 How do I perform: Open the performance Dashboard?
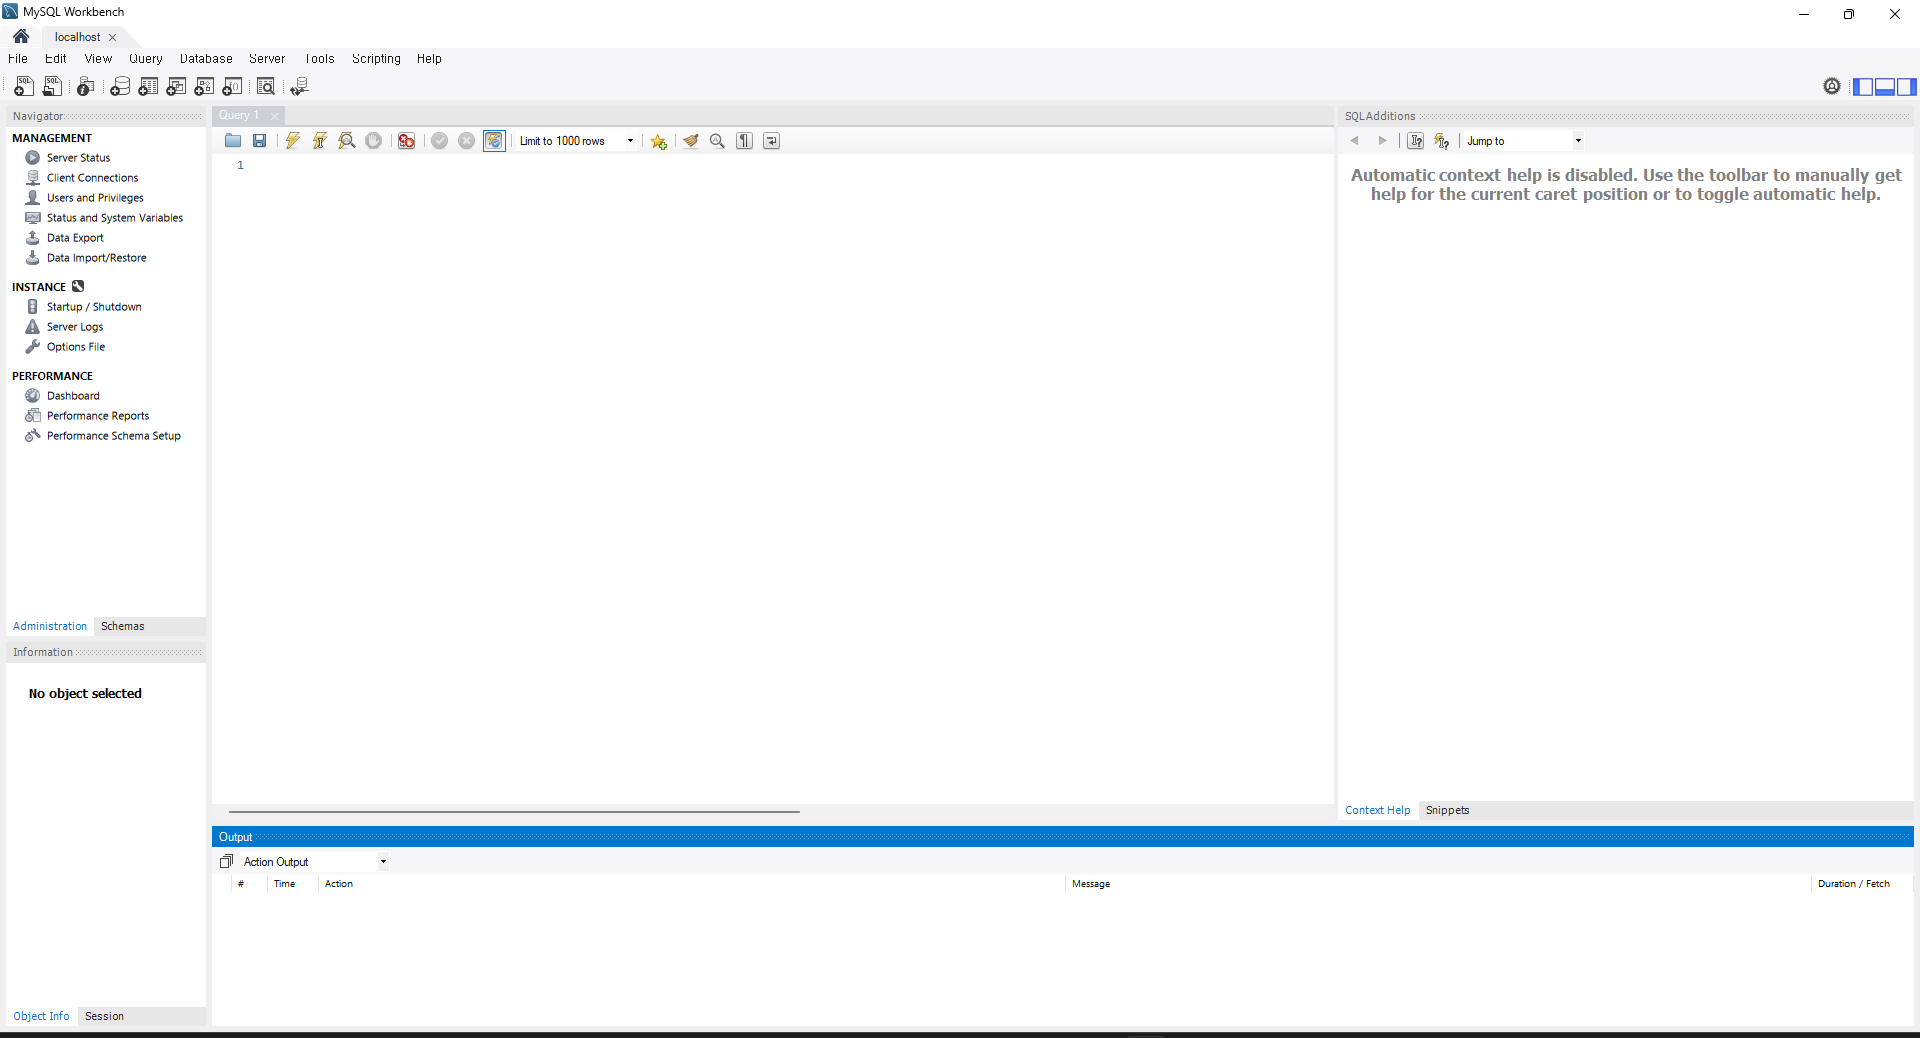(x=73, y=396)
